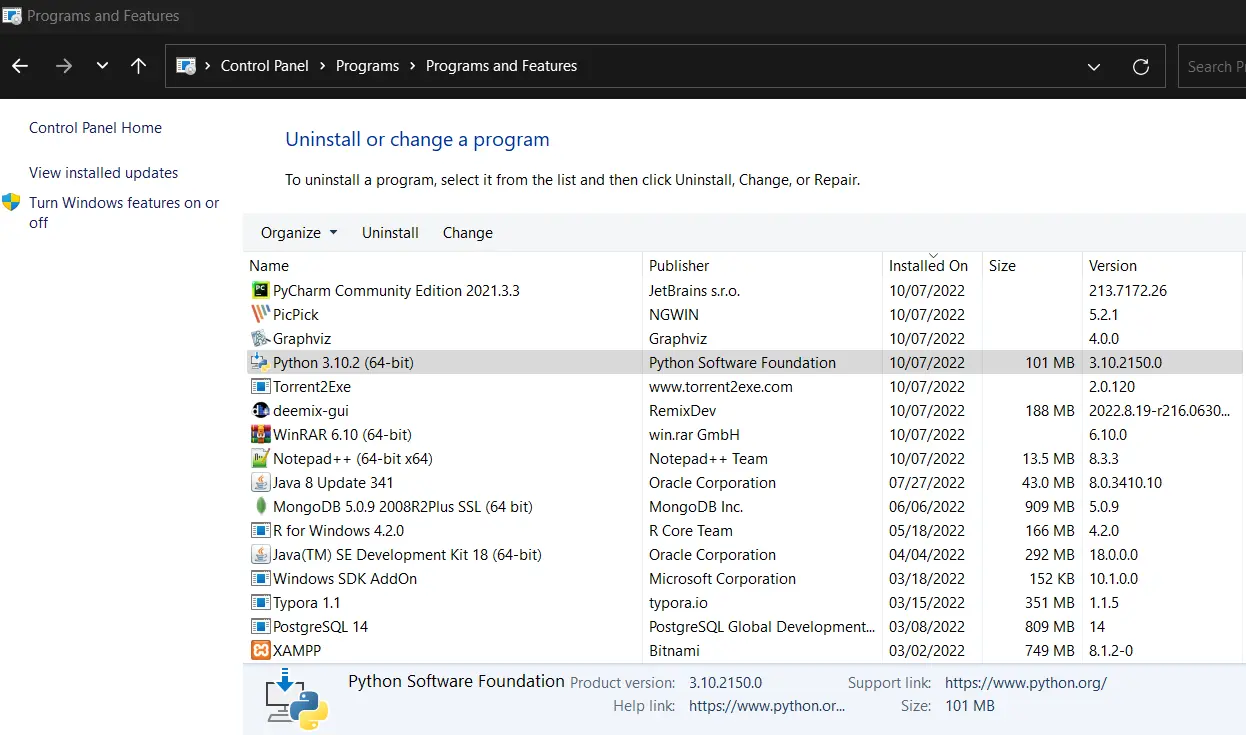Select the PyCharm Community Edition 2021.3.3 row
This screenshot has height=735, width=1246.
pyautogui.click(x=744, y=291)
